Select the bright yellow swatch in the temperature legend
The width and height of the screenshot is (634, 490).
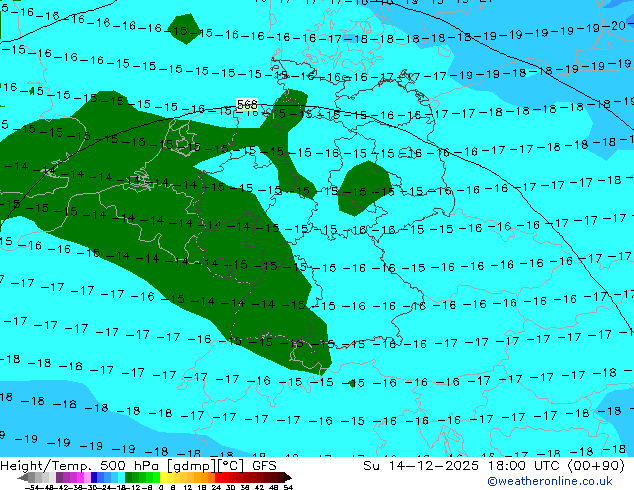[x=163, y=478]
